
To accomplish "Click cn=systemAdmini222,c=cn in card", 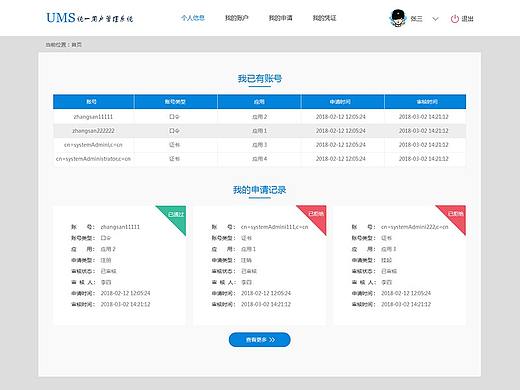I will pyautogui.click(x=415, y=227).
